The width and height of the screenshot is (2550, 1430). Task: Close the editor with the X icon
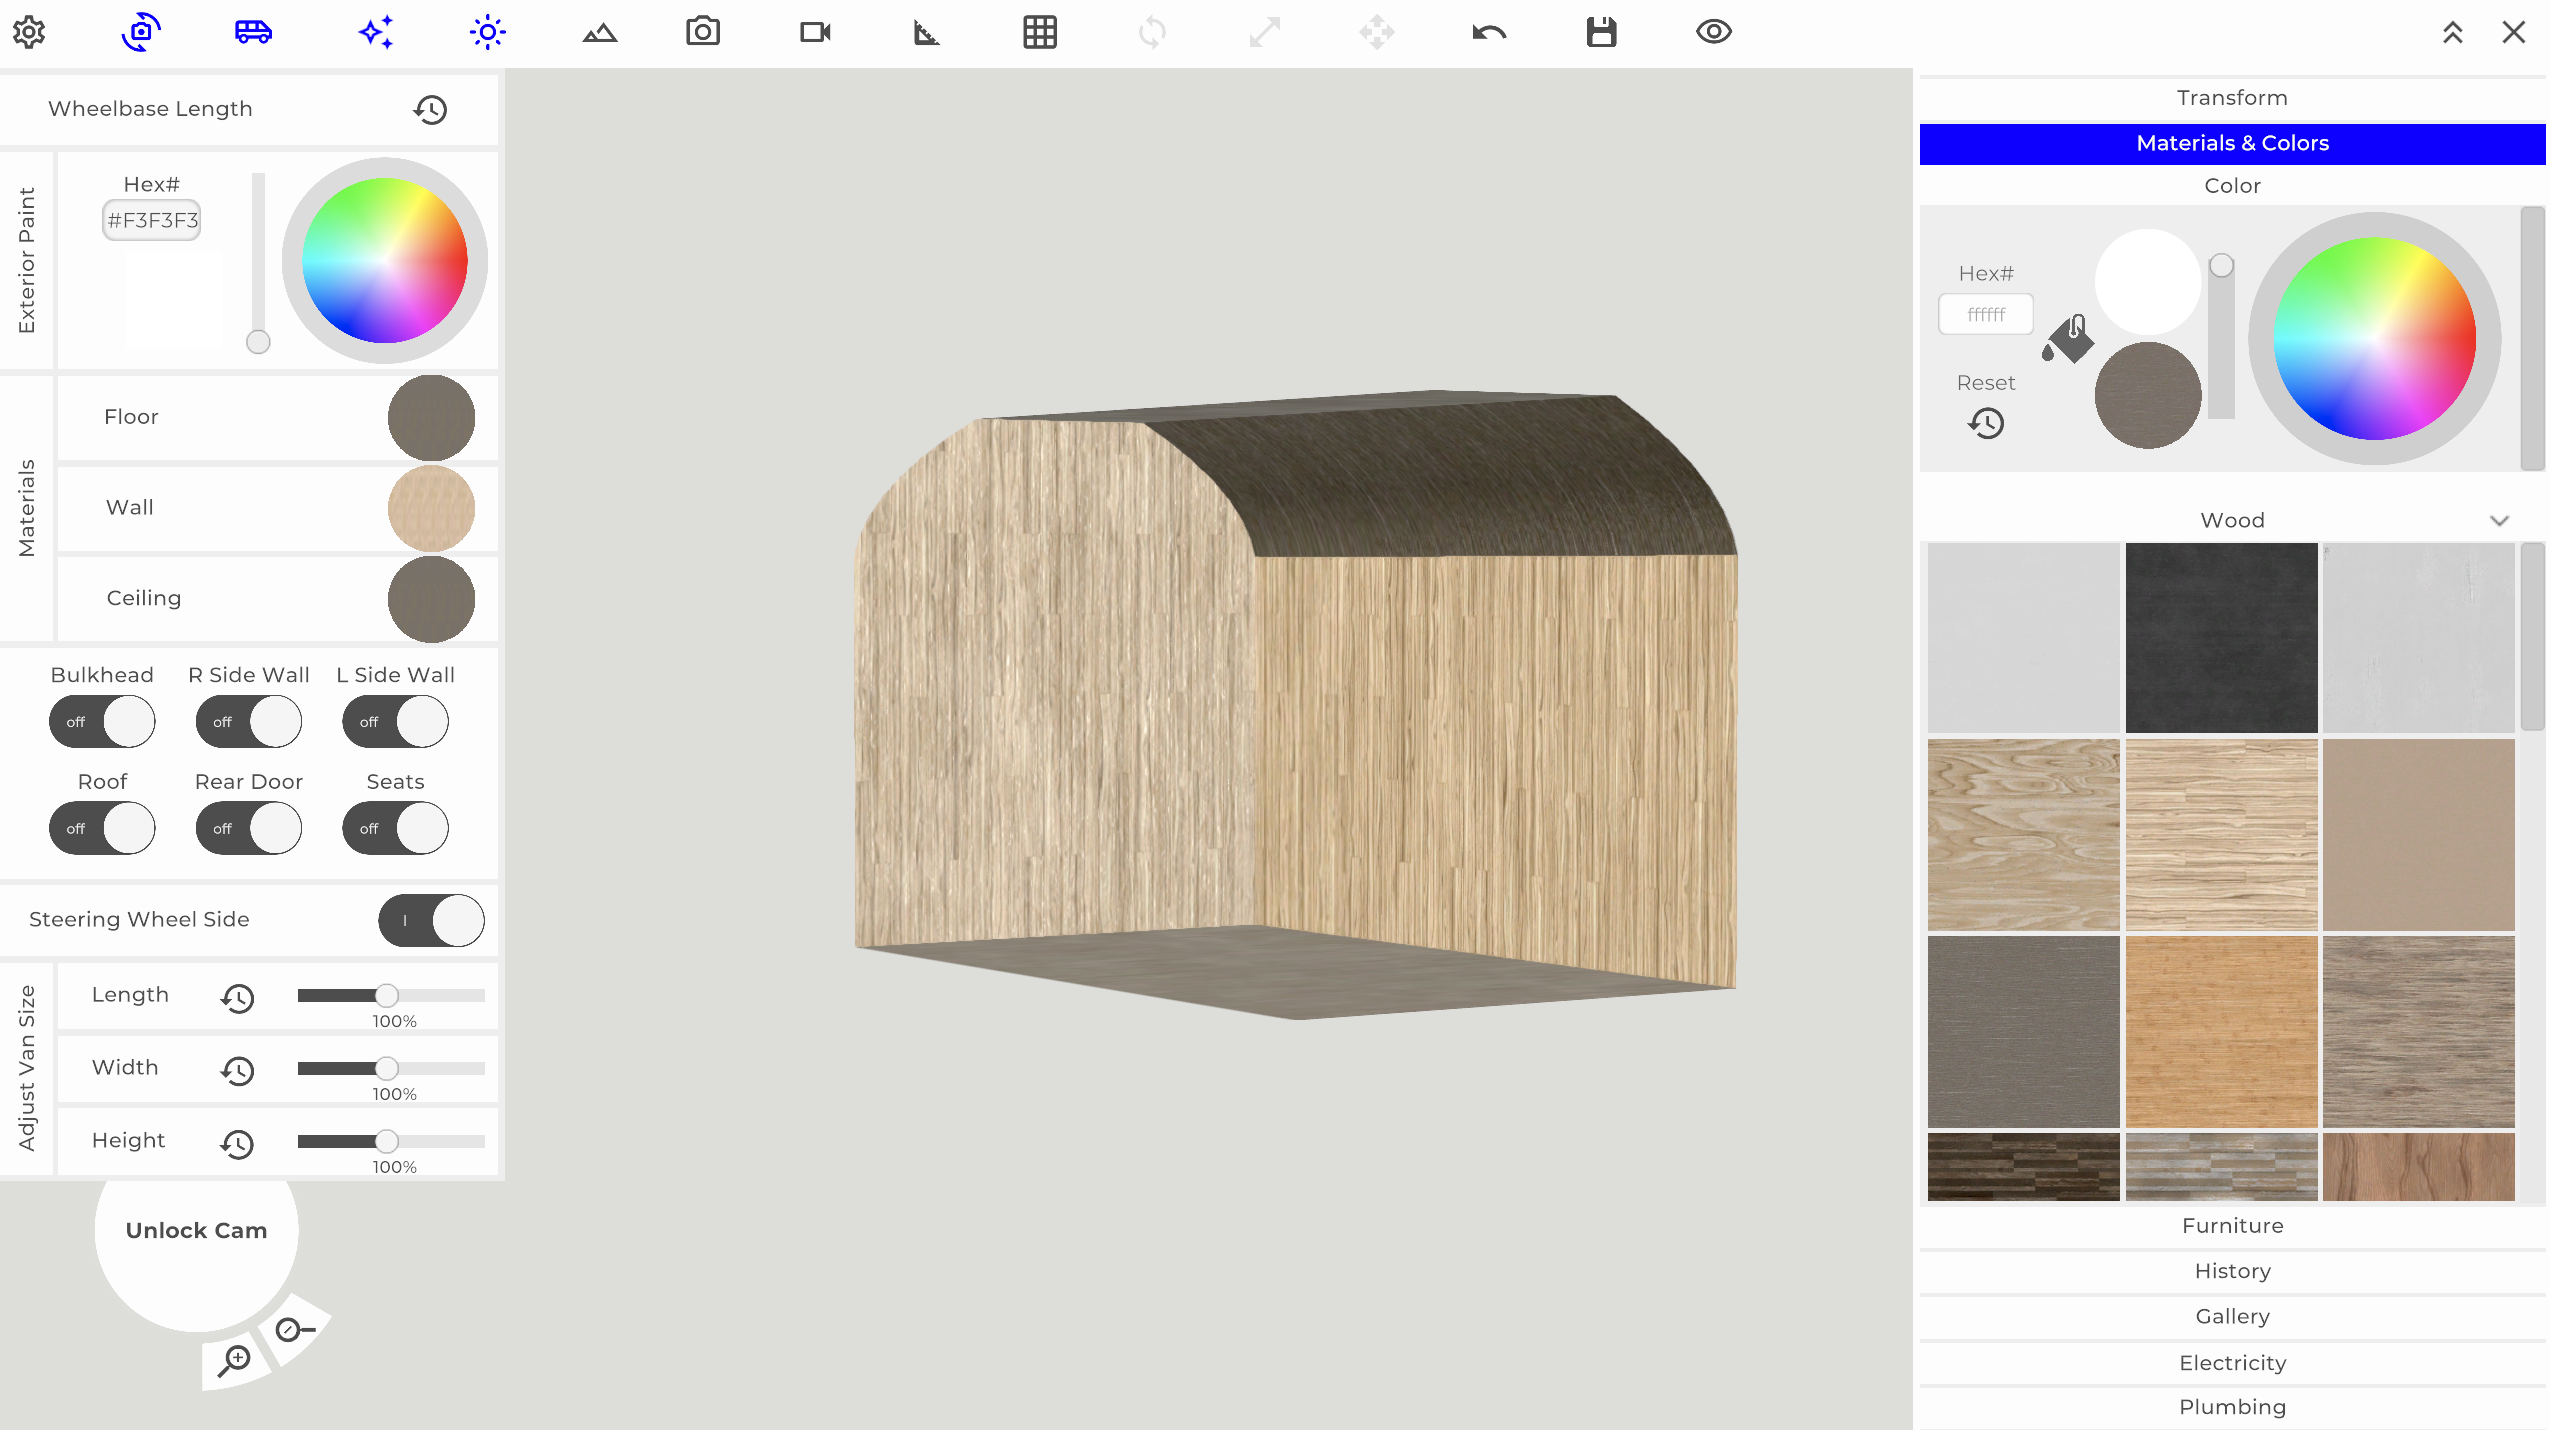(2514, 32)
